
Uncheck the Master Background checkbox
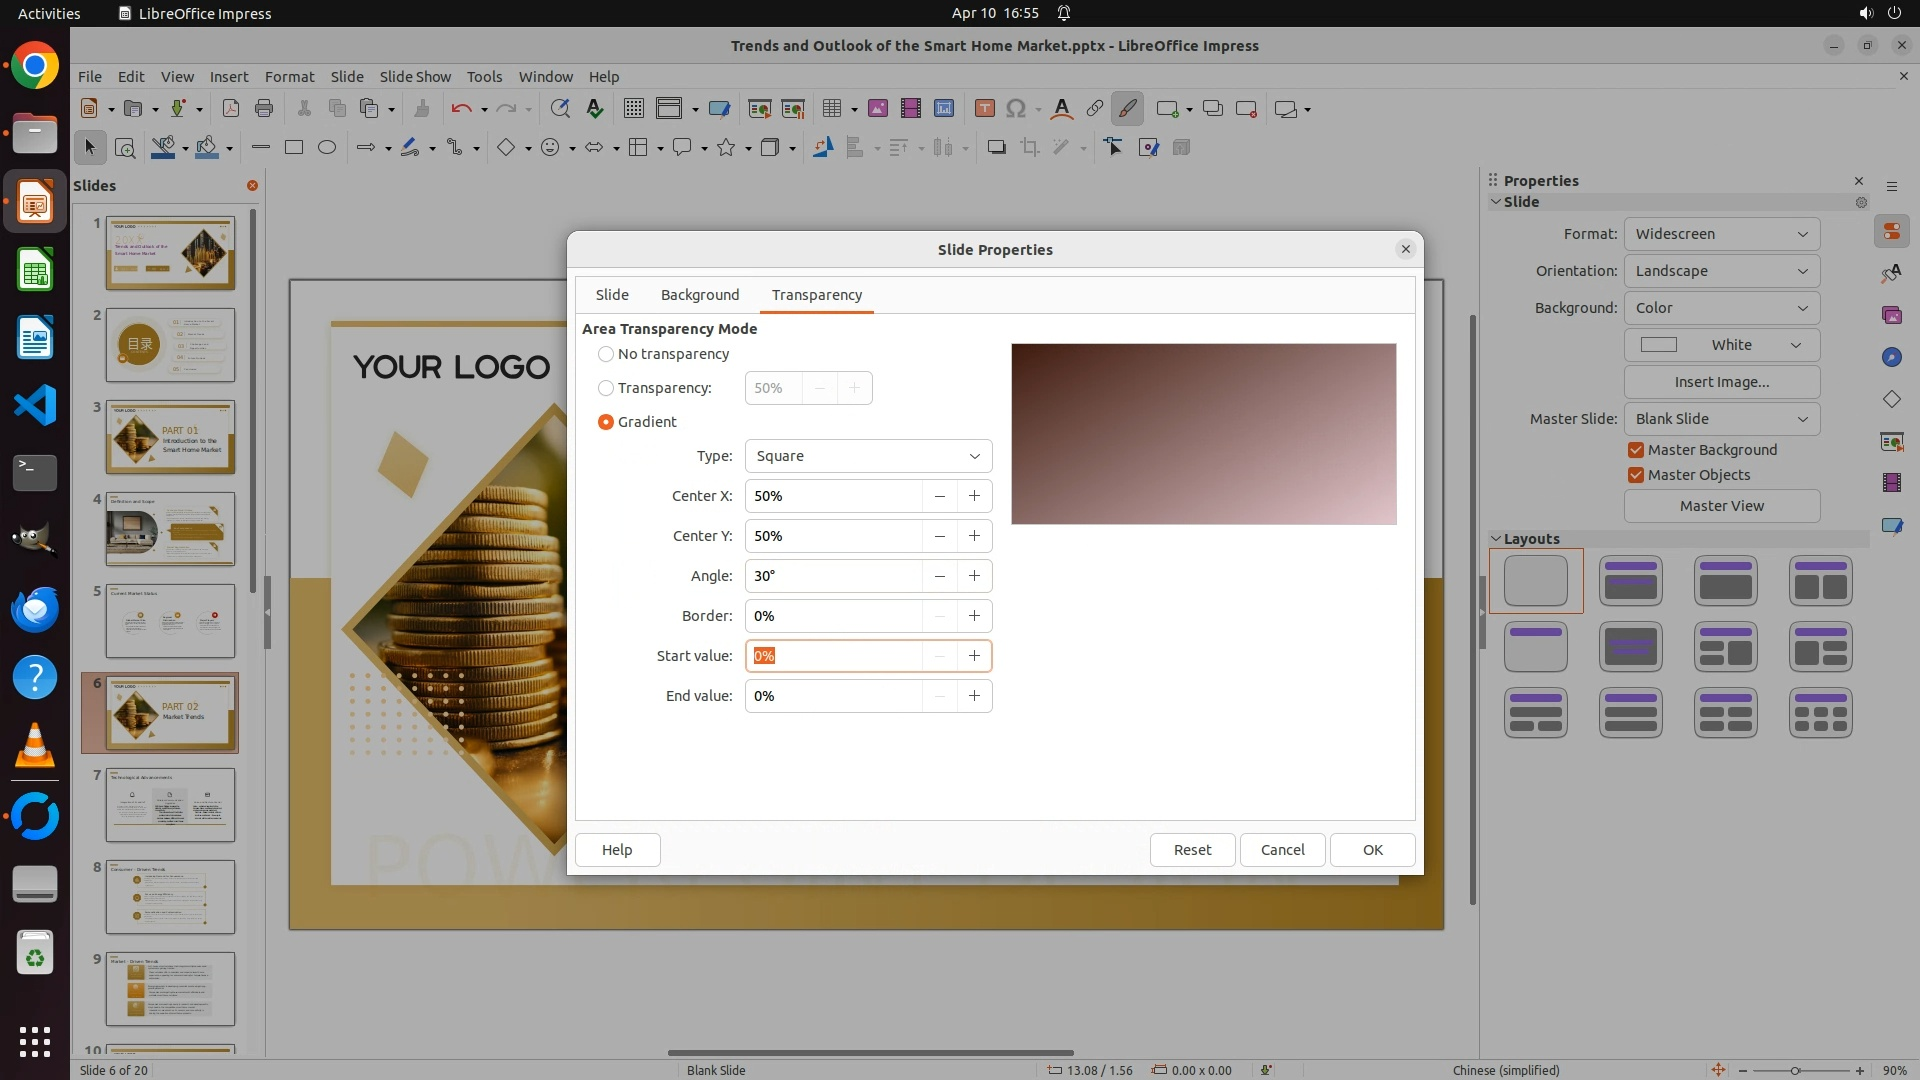coord(1636,450)
